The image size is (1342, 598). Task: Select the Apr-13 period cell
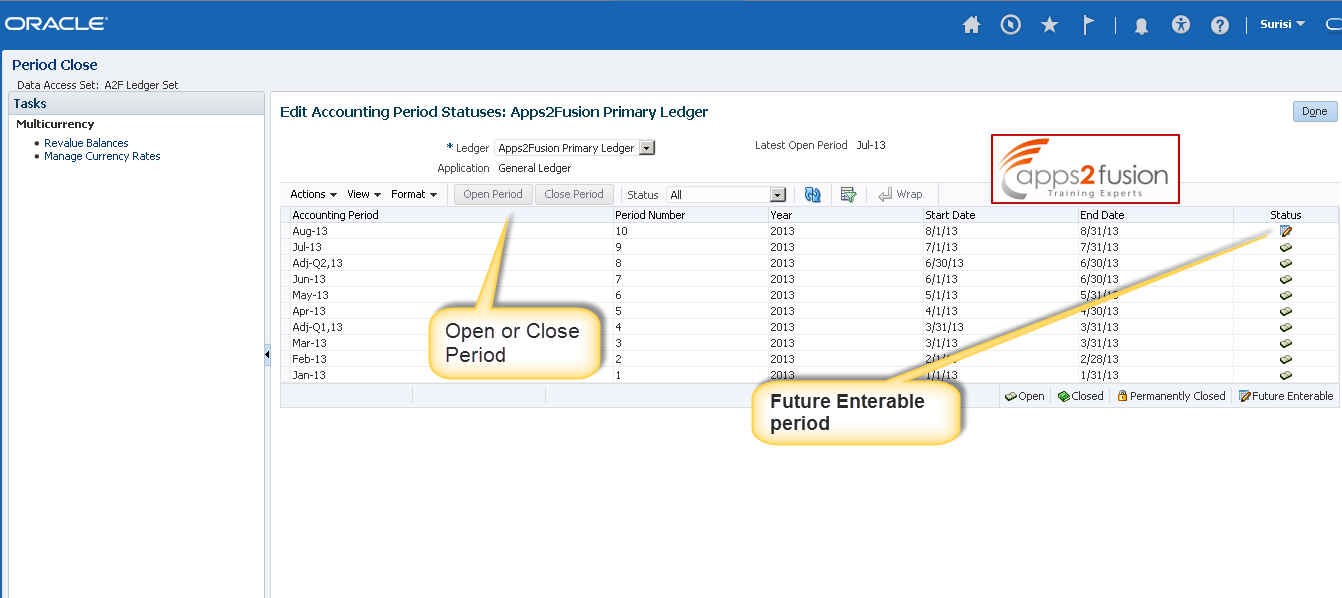click(451, 311)
